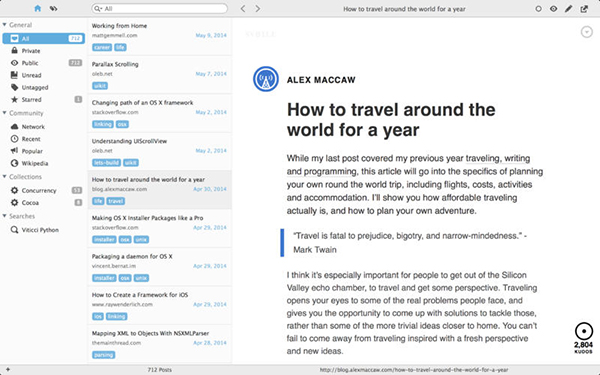Open the Parallax Scrolling post

tap(159, 75)
